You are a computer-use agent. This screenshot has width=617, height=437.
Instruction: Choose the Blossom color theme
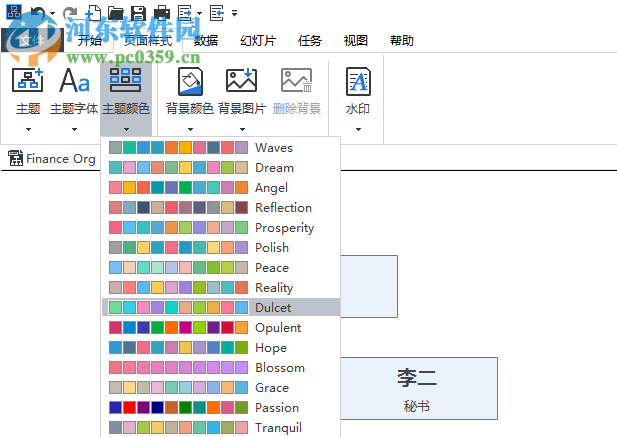(x=221, y=367)
